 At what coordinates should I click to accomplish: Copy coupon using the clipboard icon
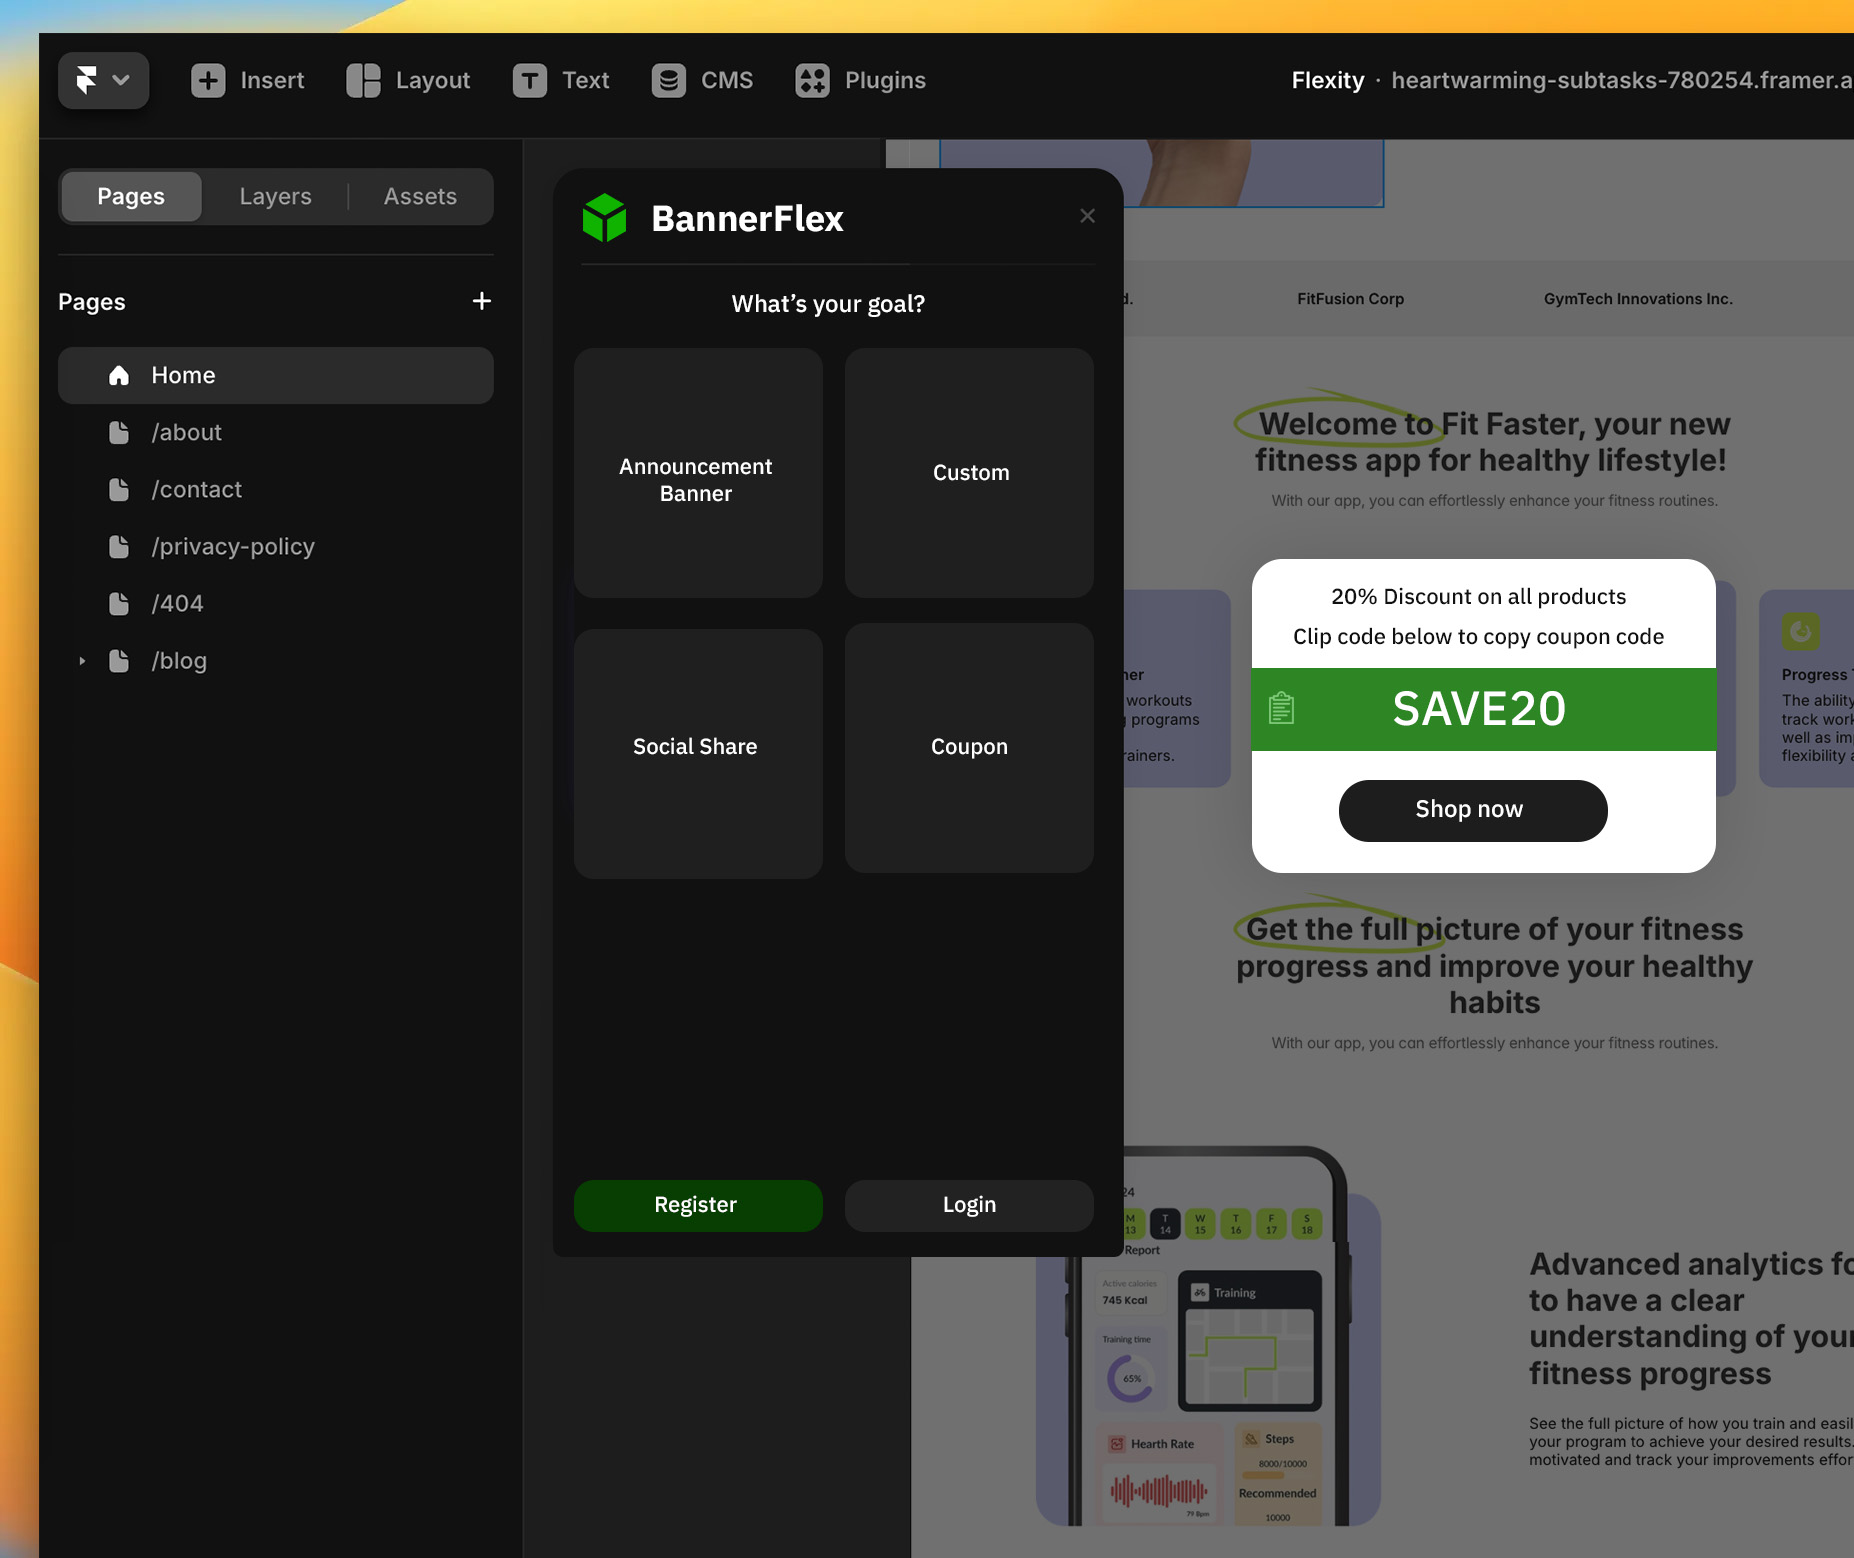[x=1281, y=709]
